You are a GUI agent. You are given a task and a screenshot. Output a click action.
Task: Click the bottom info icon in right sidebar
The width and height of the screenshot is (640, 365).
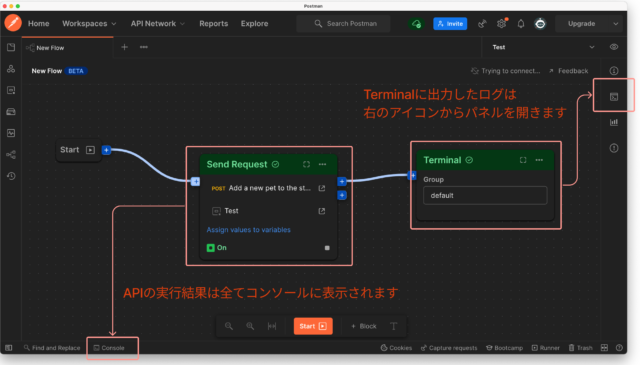coord(614,148)
